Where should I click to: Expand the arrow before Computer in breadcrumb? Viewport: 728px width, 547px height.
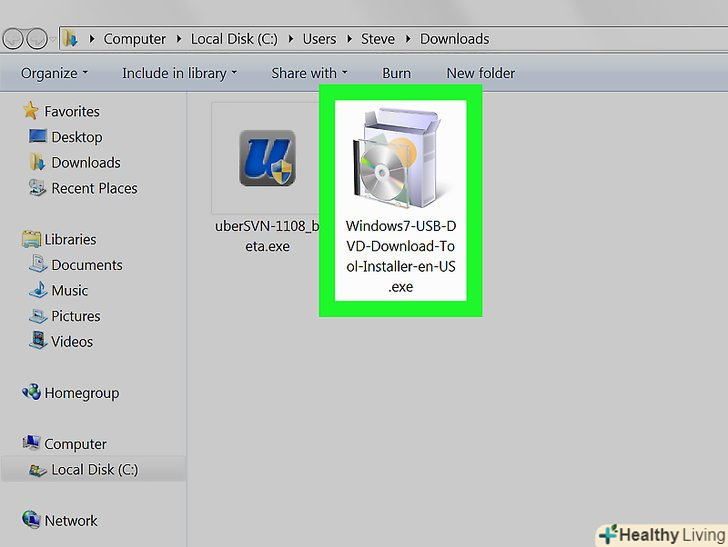[91, 39]
